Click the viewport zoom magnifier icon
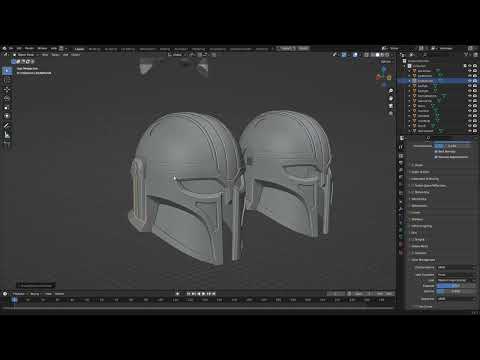This screenshot has height=360, width=480. tap(391, 91)
